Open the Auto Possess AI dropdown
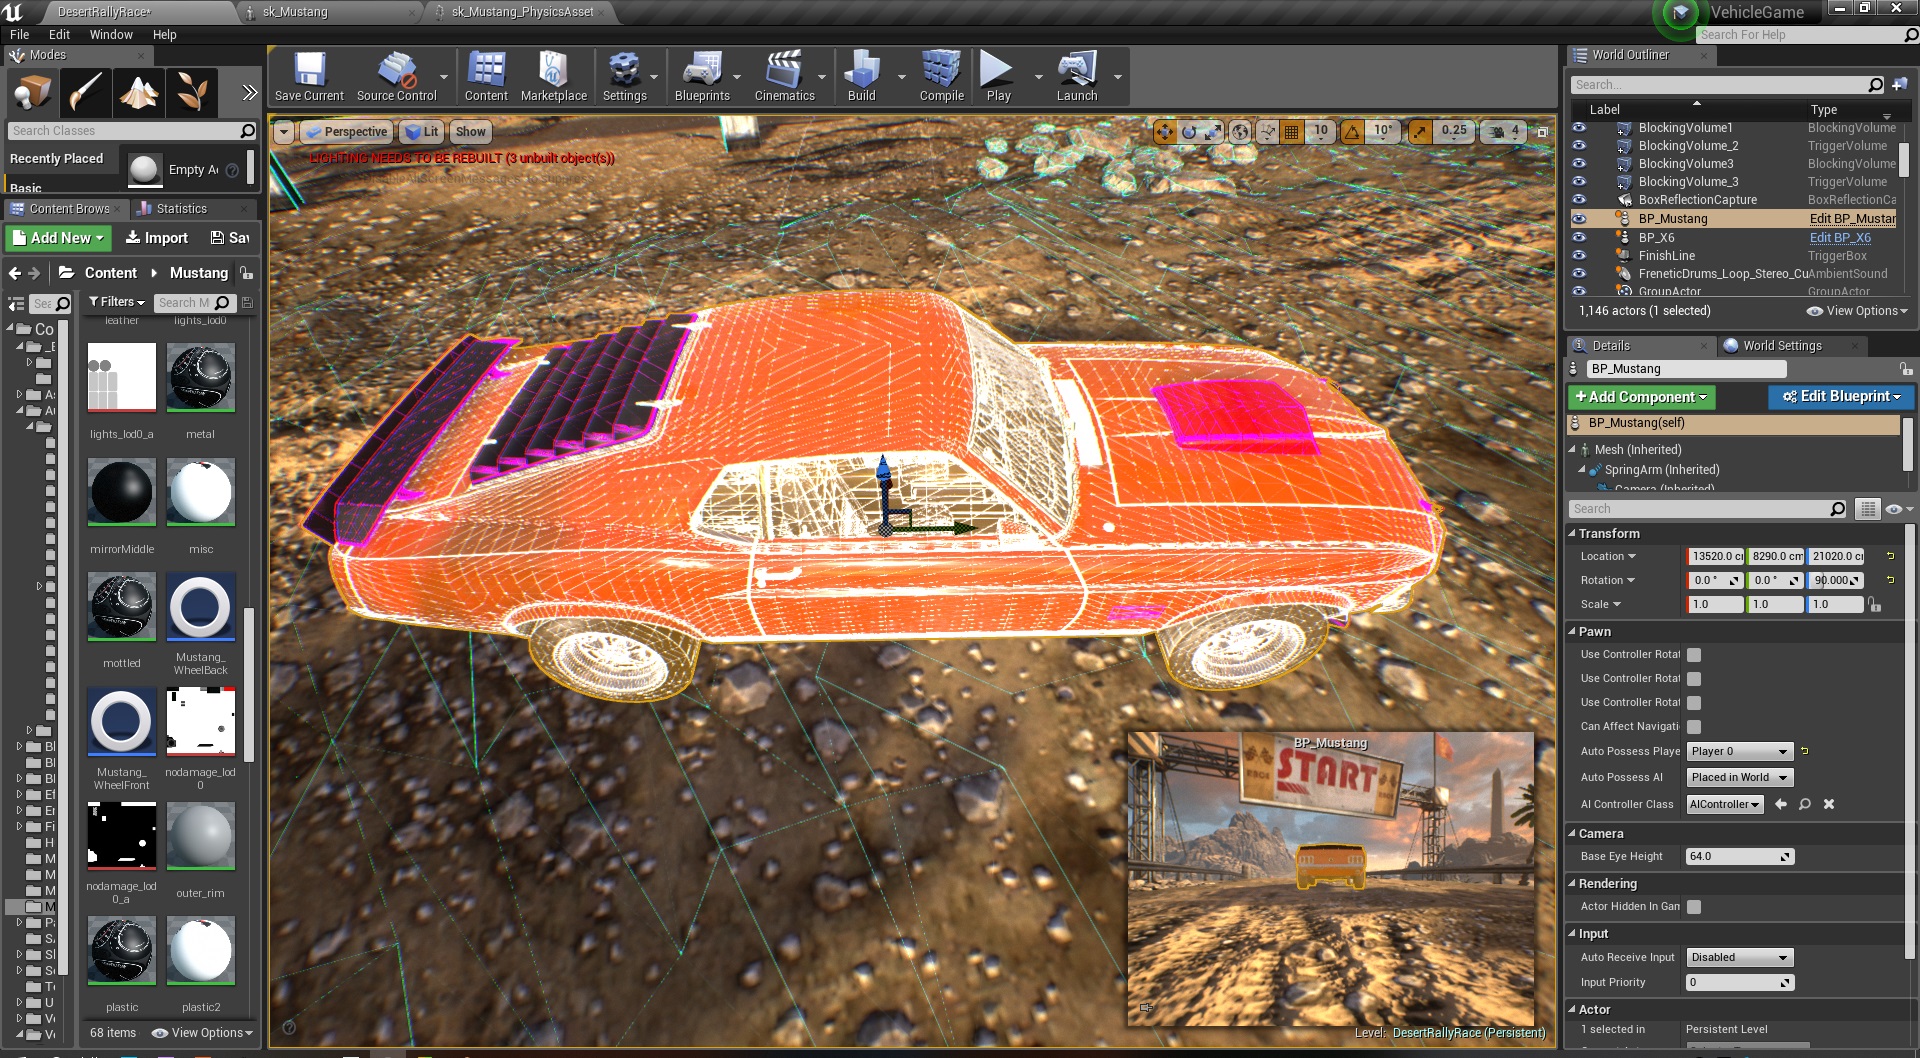1920x1058 pixels. (x=1740, y=777)
